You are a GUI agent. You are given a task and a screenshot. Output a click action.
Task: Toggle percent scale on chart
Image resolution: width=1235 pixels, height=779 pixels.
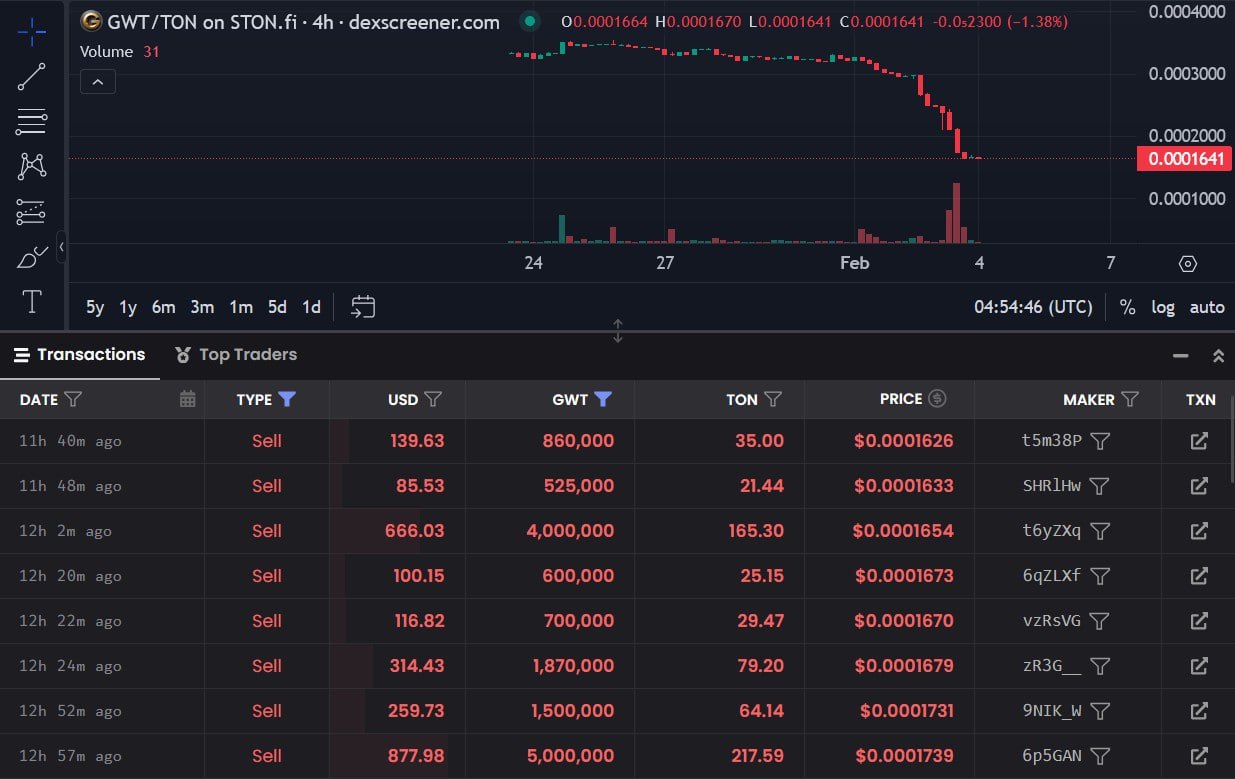click(1127, 307)
